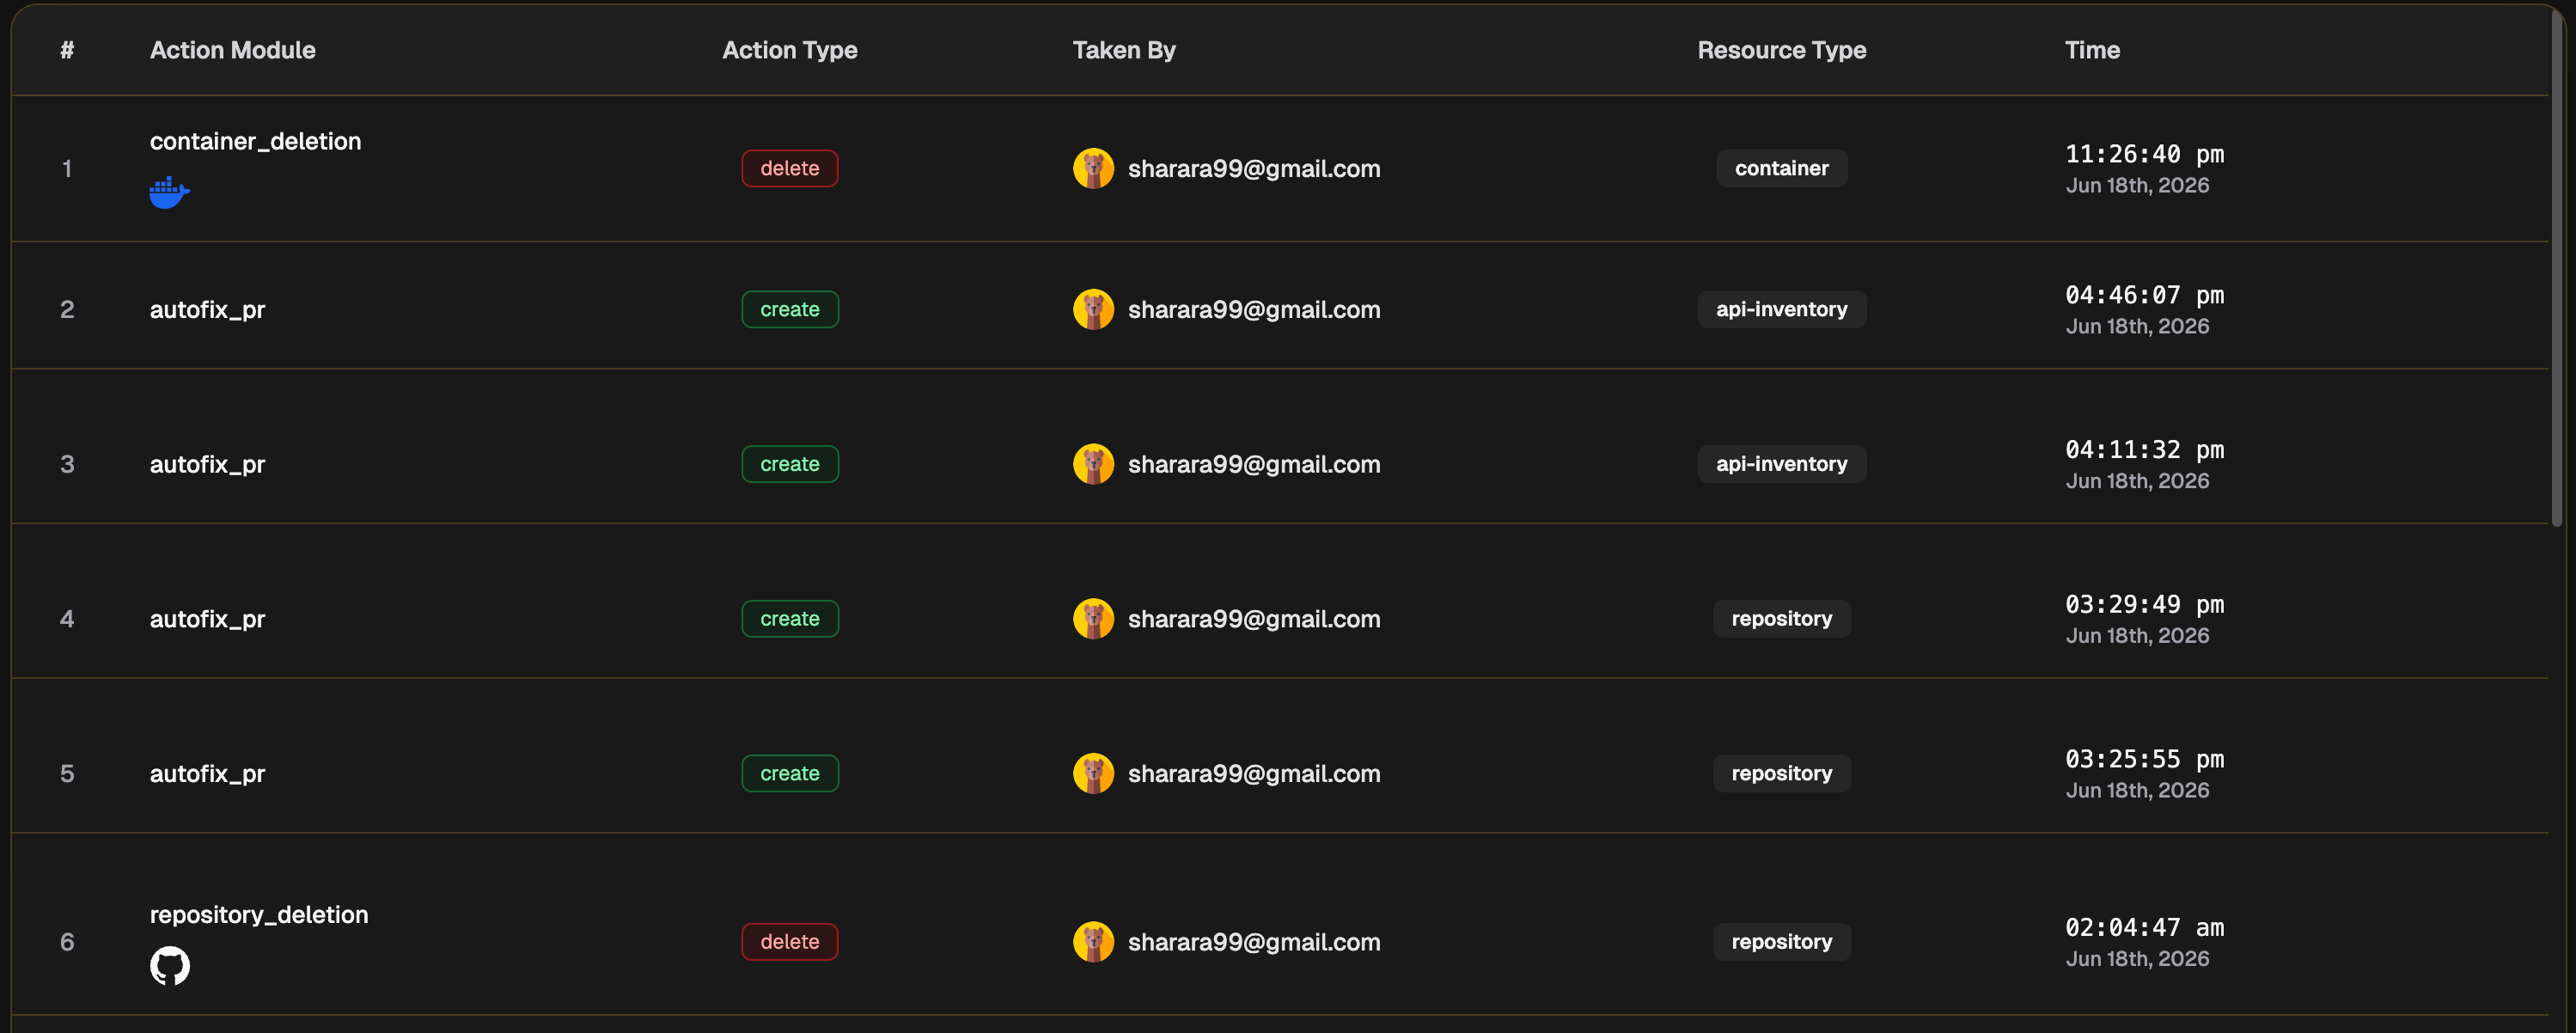Click the Taken By column header
2576x1033 pixels.
click(1124, 50)
